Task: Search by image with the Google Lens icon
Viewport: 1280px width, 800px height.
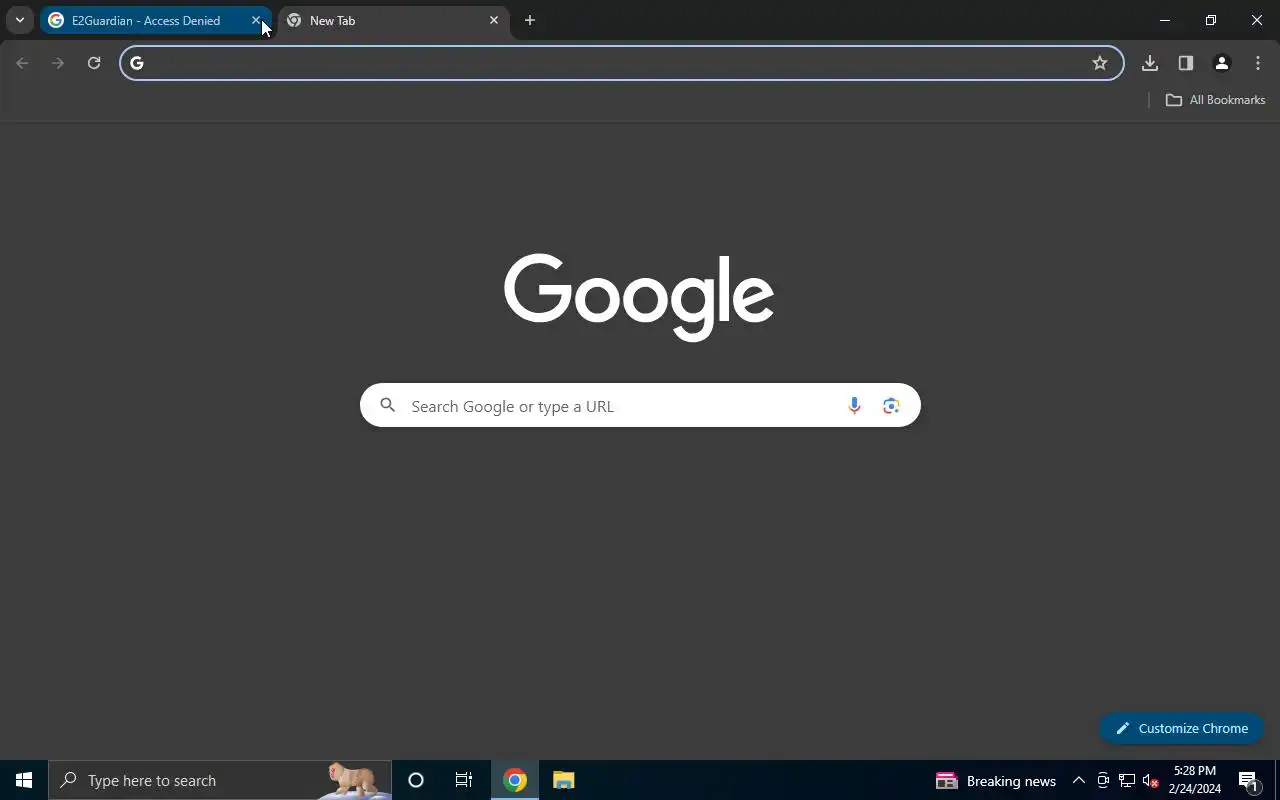Action: pos(891,406)
